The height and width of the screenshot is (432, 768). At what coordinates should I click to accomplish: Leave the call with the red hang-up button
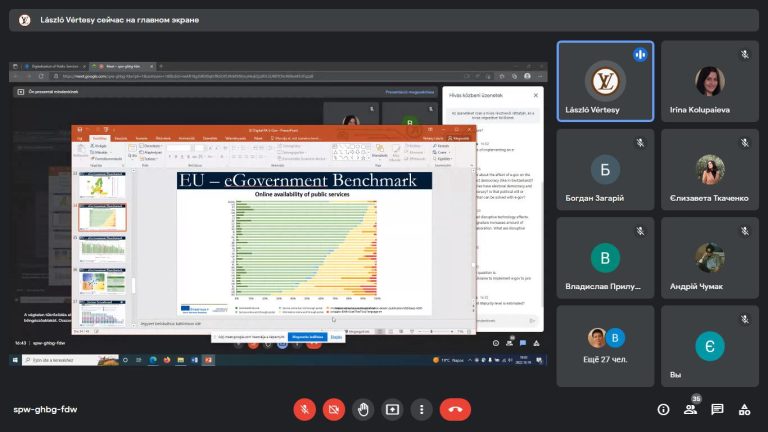(x=455, y=409)
